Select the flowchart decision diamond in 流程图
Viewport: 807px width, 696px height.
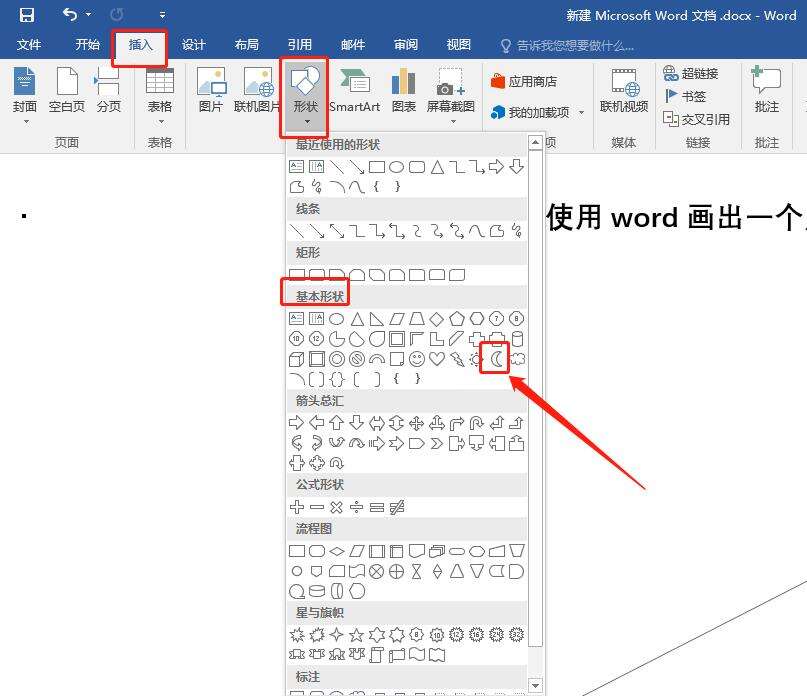[x=337, y=551]
